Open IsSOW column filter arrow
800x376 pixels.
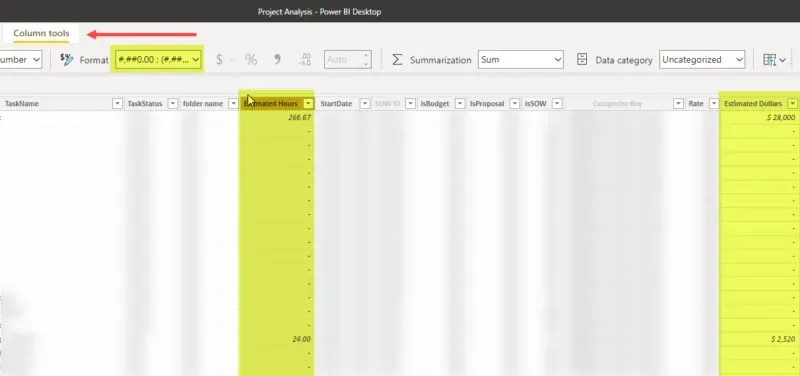point(557,104)
